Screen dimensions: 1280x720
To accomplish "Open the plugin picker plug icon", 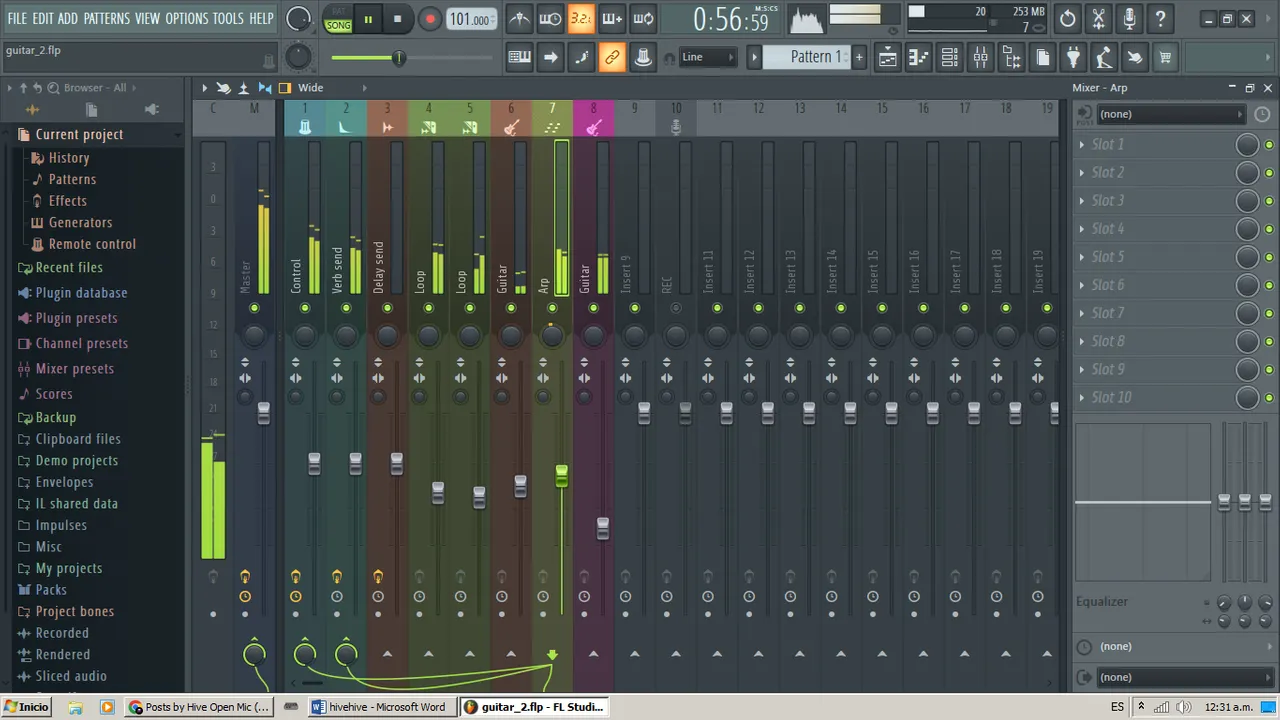I will pyautogui.click(x=1073, y=57).
